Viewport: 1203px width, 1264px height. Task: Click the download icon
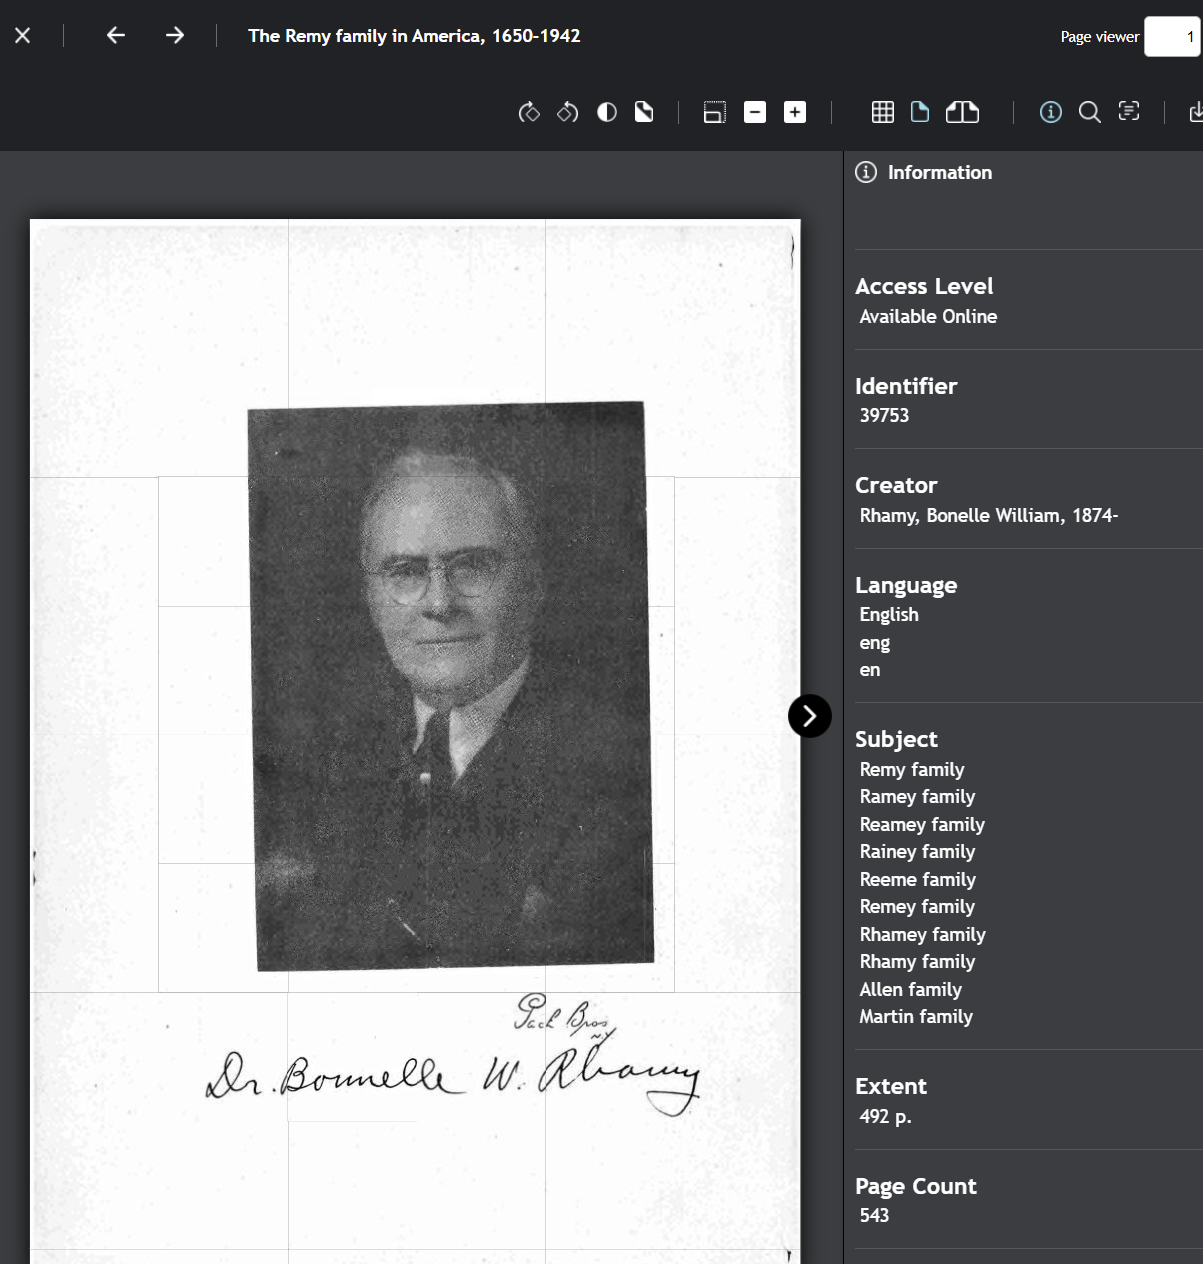(1195, 112)
